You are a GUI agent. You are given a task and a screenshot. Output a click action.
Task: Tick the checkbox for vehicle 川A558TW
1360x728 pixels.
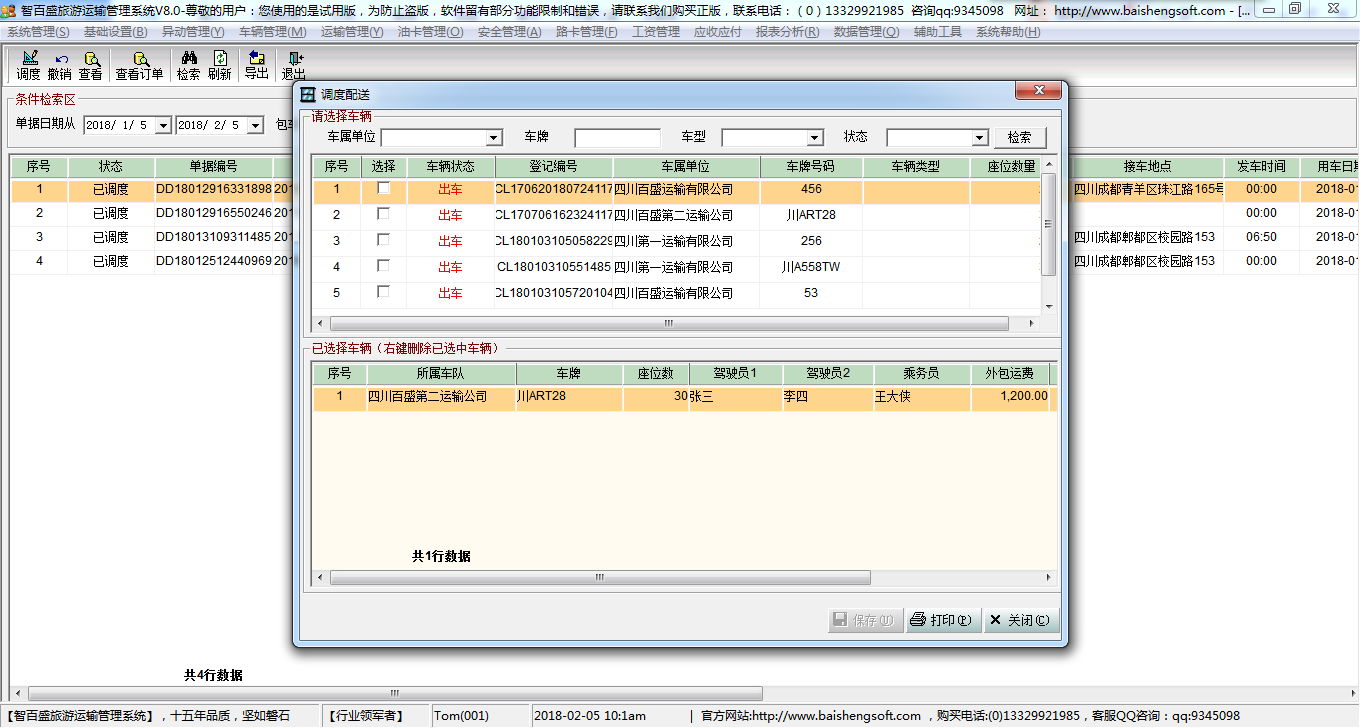click(383, 266)
